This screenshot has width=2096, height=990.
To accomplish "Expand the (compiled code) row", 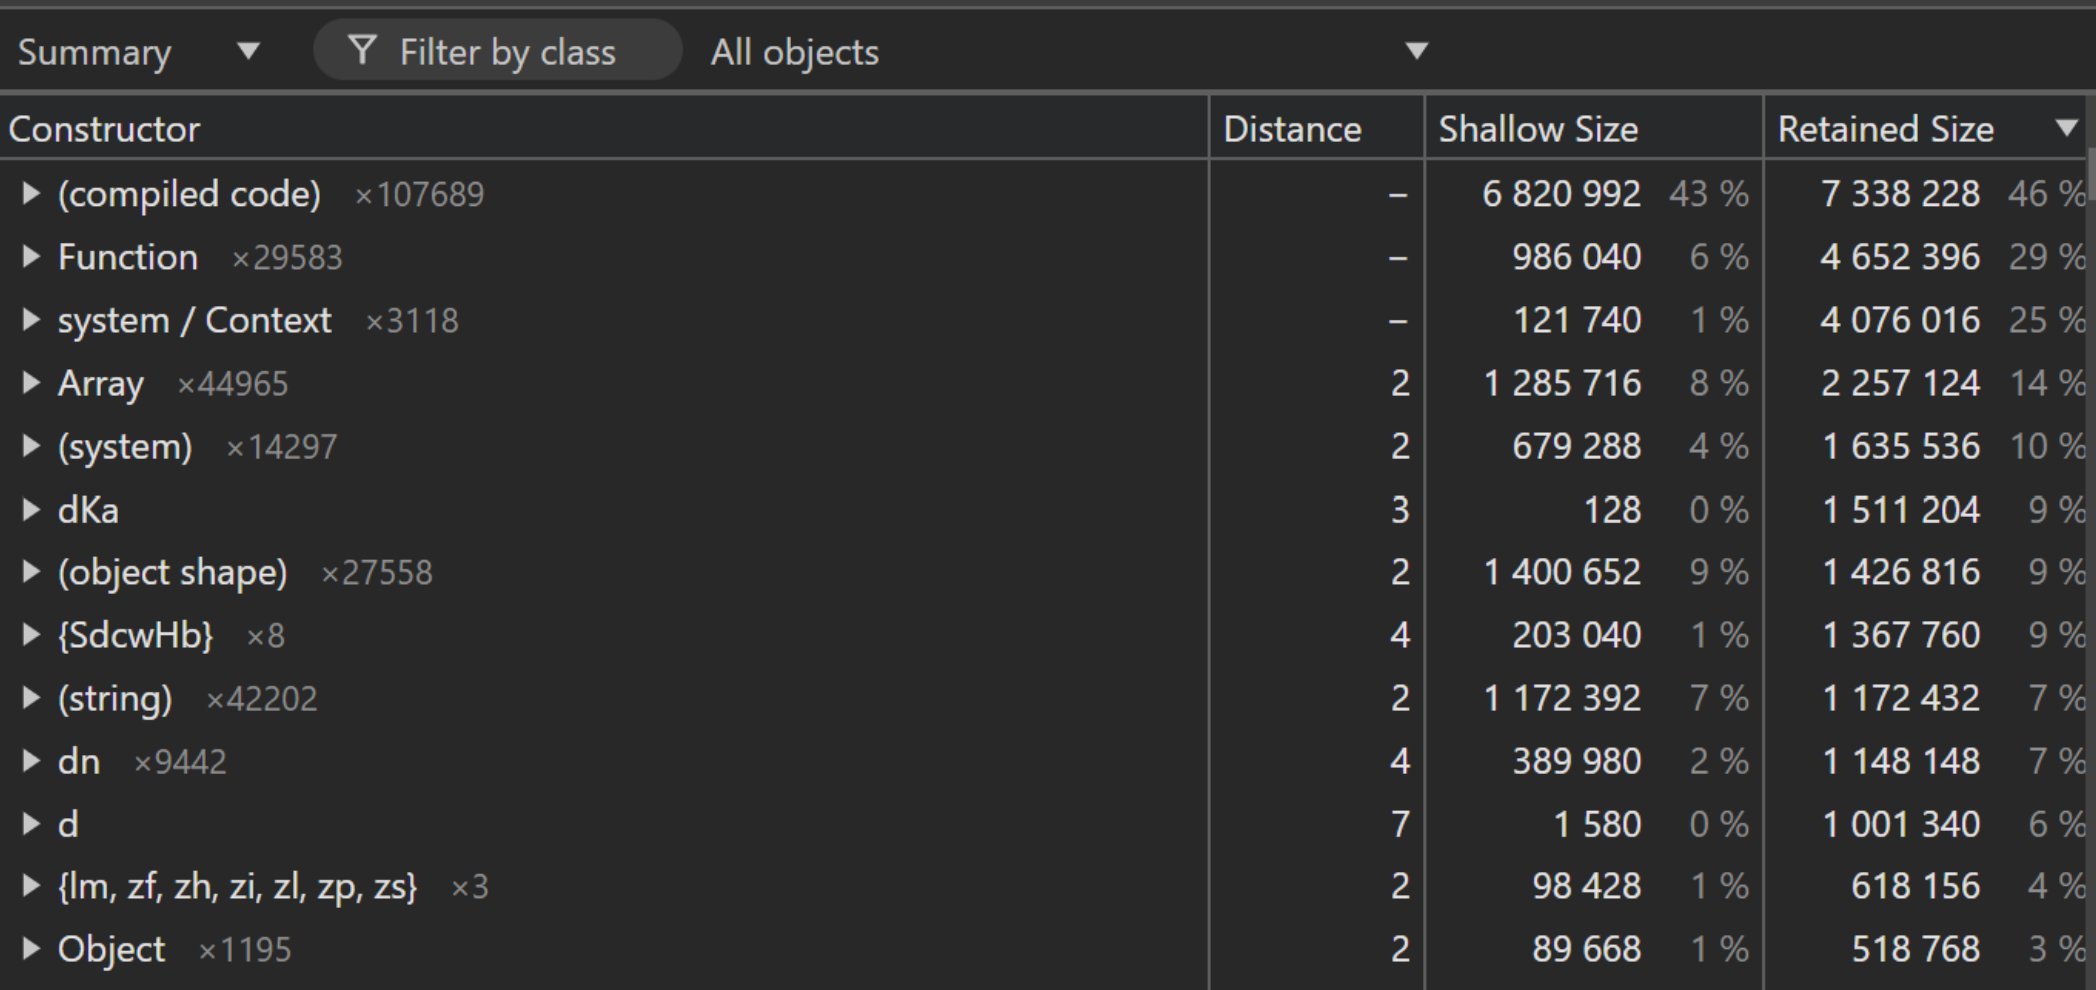I will pyautogui.click(x=31, y=194).
